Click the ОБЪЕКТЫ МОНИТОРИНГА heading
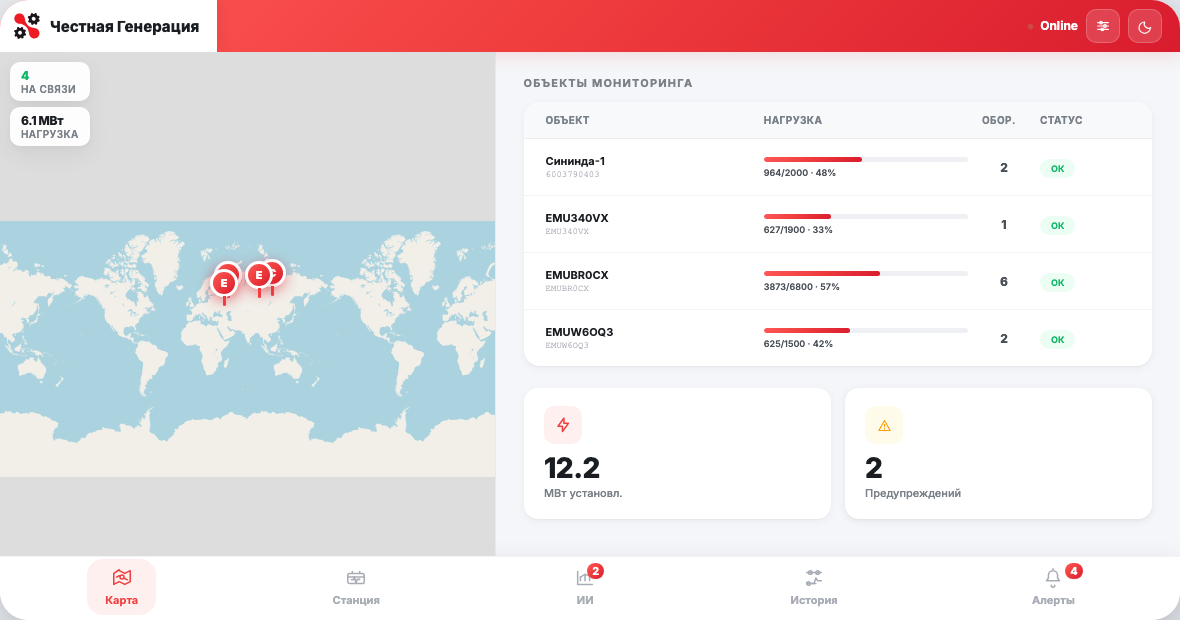This screenshot has width=1180, height=620. tap(608, 83)
